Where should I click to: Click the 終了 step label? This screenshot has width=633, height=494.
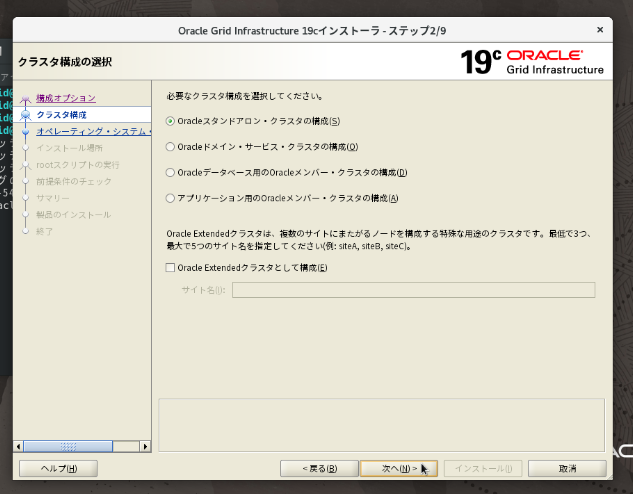[x=44, y=232]
